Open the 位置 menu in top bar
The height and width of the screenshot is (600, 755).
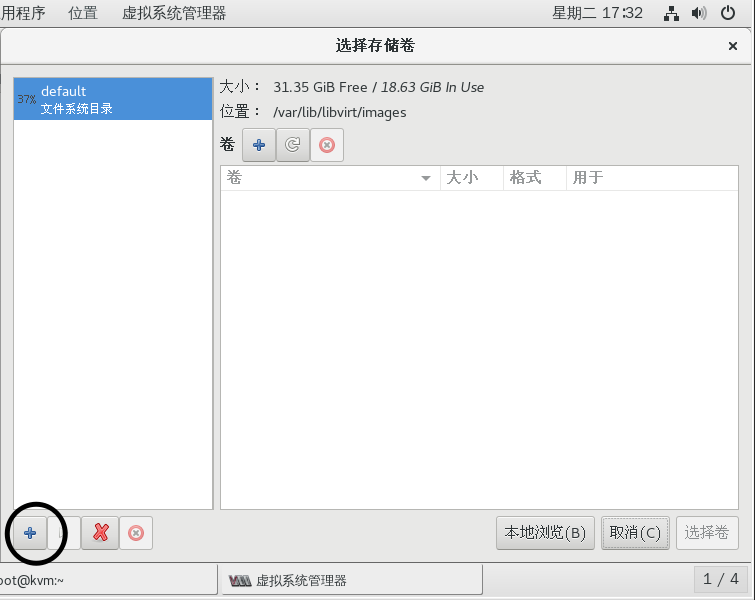coord(83,14)
